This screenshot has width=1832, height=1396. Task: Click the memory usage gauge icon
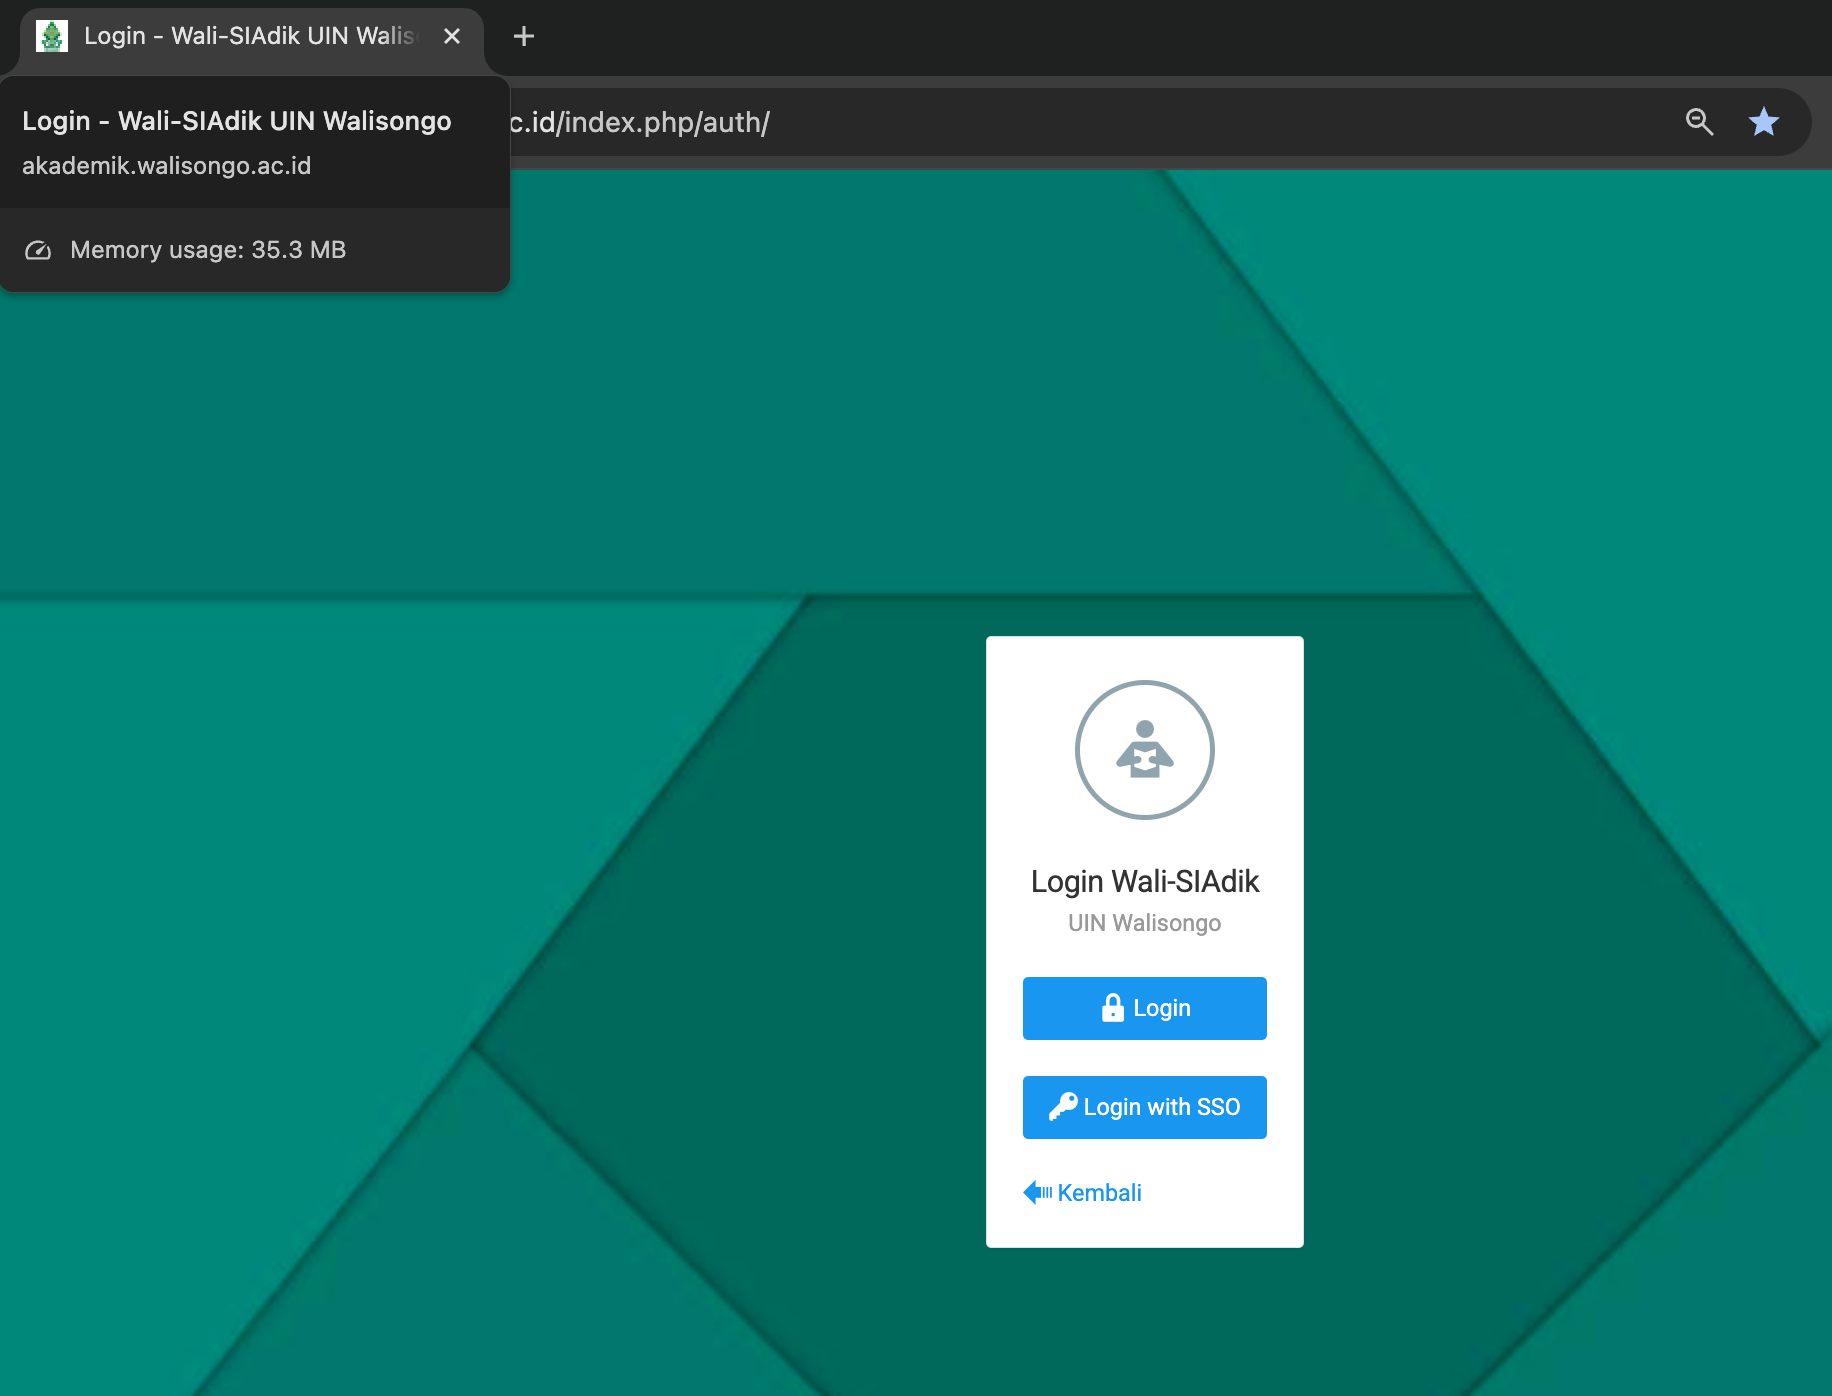(38, 250)
